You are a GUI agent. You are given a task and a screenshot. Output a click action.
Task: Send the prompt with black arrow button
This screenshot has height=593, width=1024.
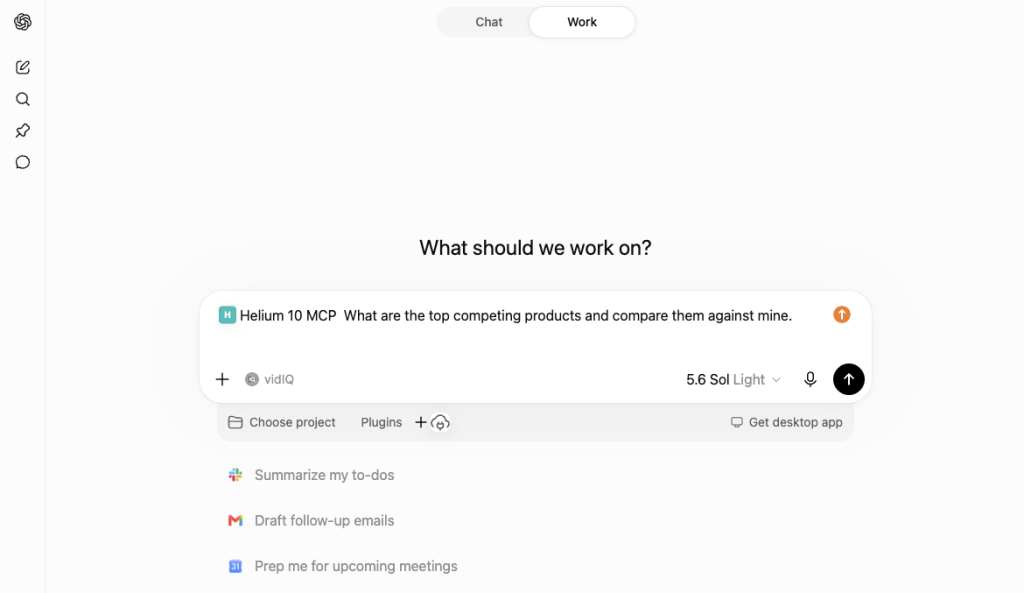click(x=848, y=379)
